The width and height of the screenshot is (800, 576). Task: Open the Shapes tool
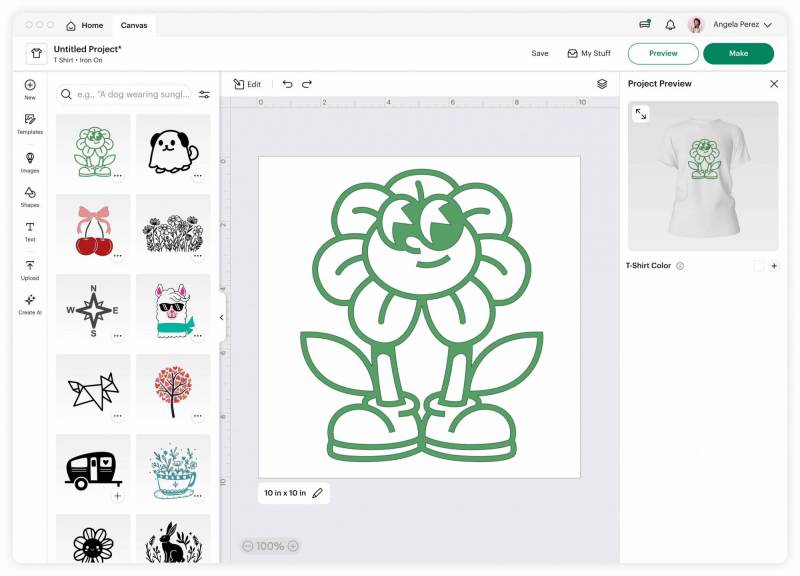[30, 197]
